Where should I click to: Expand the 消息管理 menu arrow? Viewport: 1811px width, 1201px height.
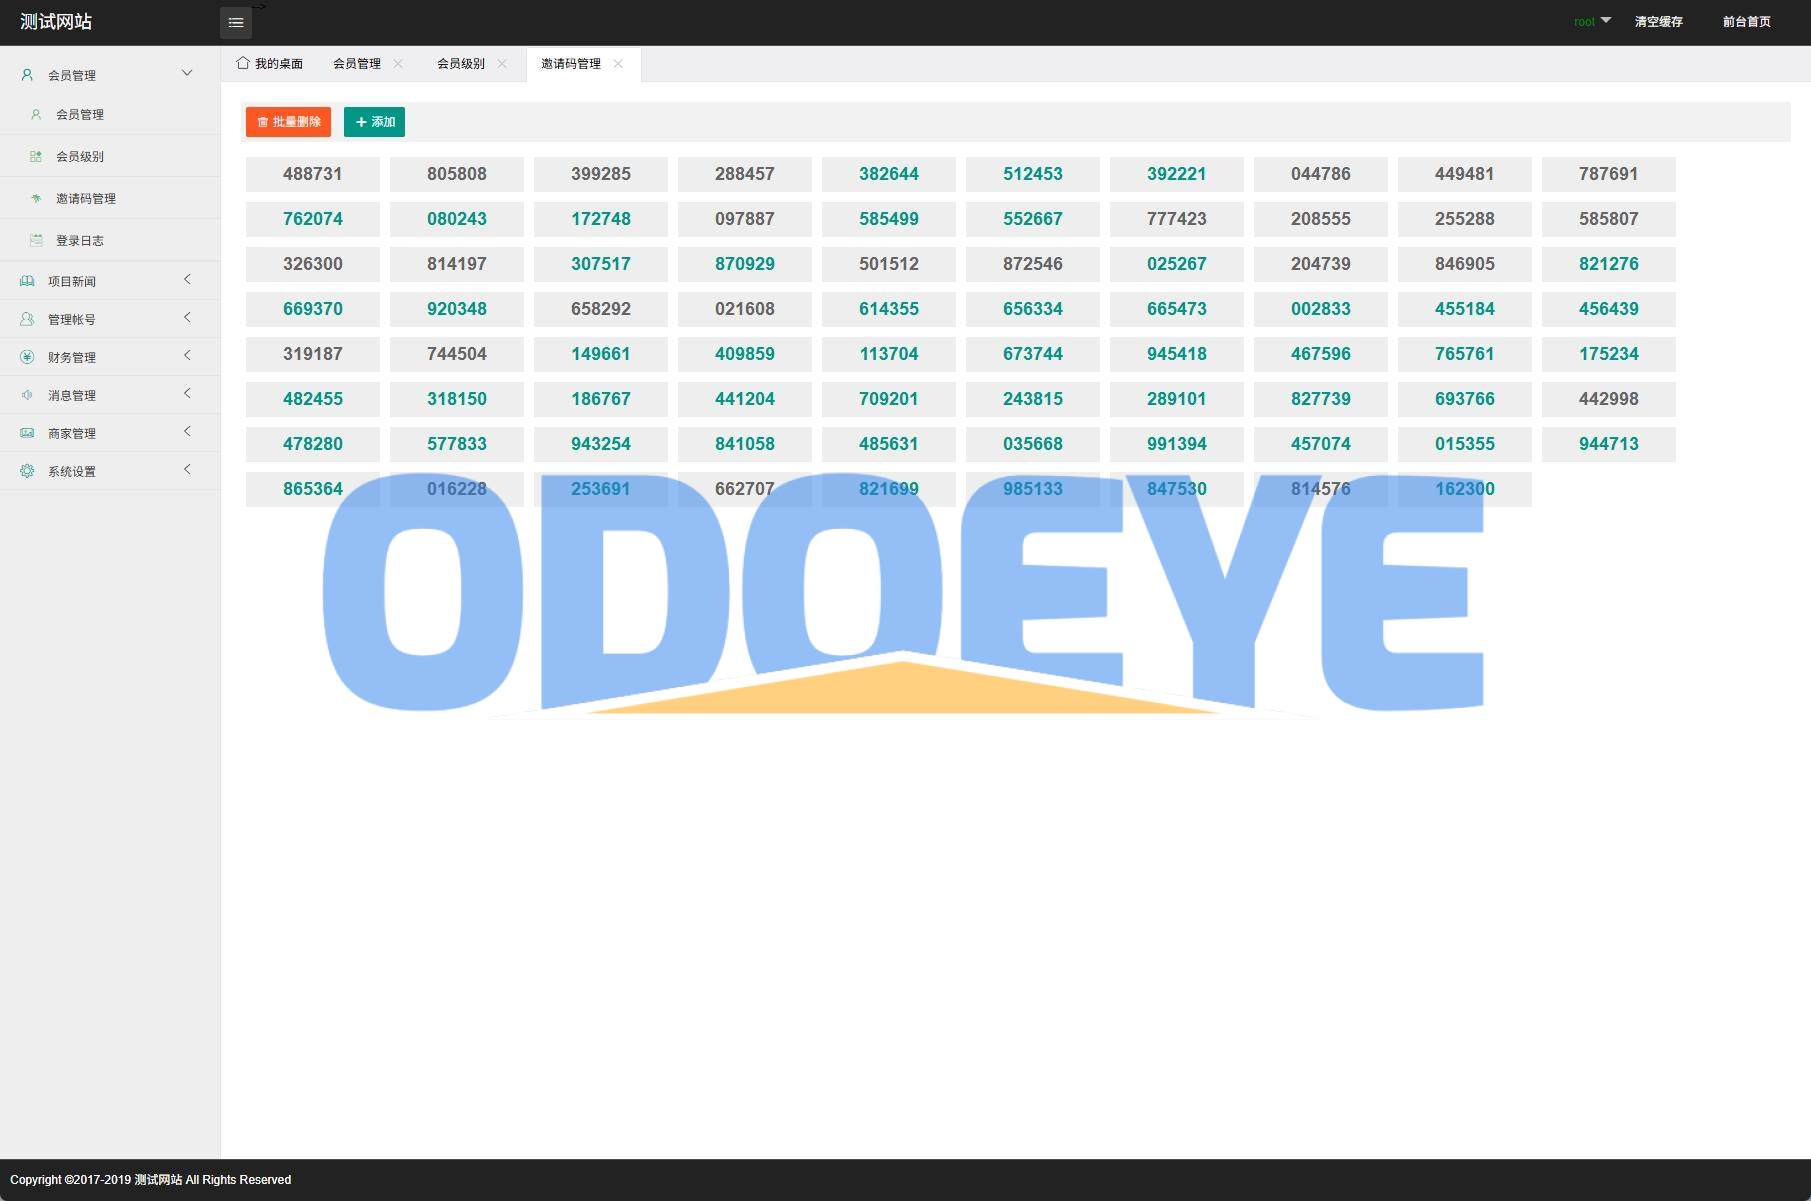coord(187,394)
